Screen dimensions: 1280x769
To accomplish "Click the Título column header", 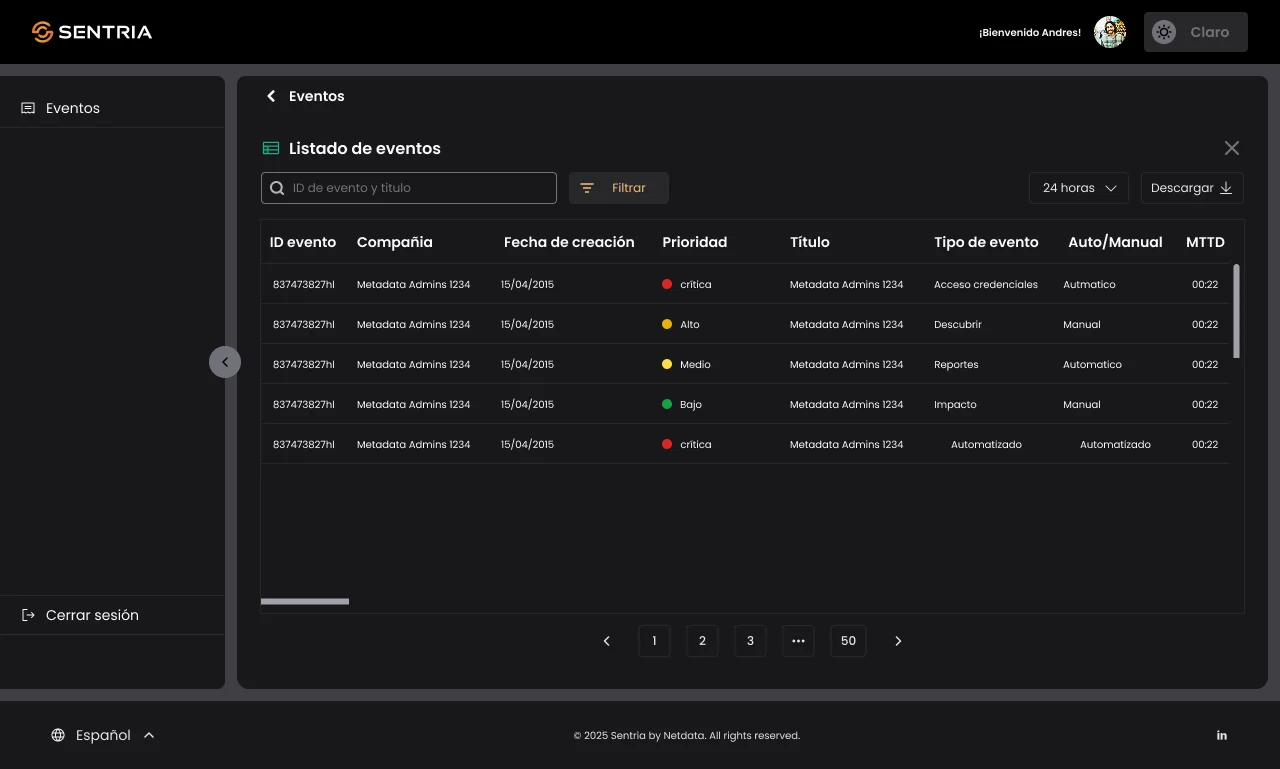I will 810,242.
